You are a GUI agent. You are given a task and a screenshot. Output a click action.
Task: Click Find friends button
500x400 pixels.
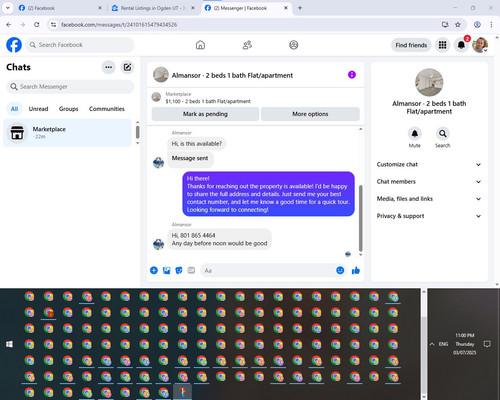411,45
